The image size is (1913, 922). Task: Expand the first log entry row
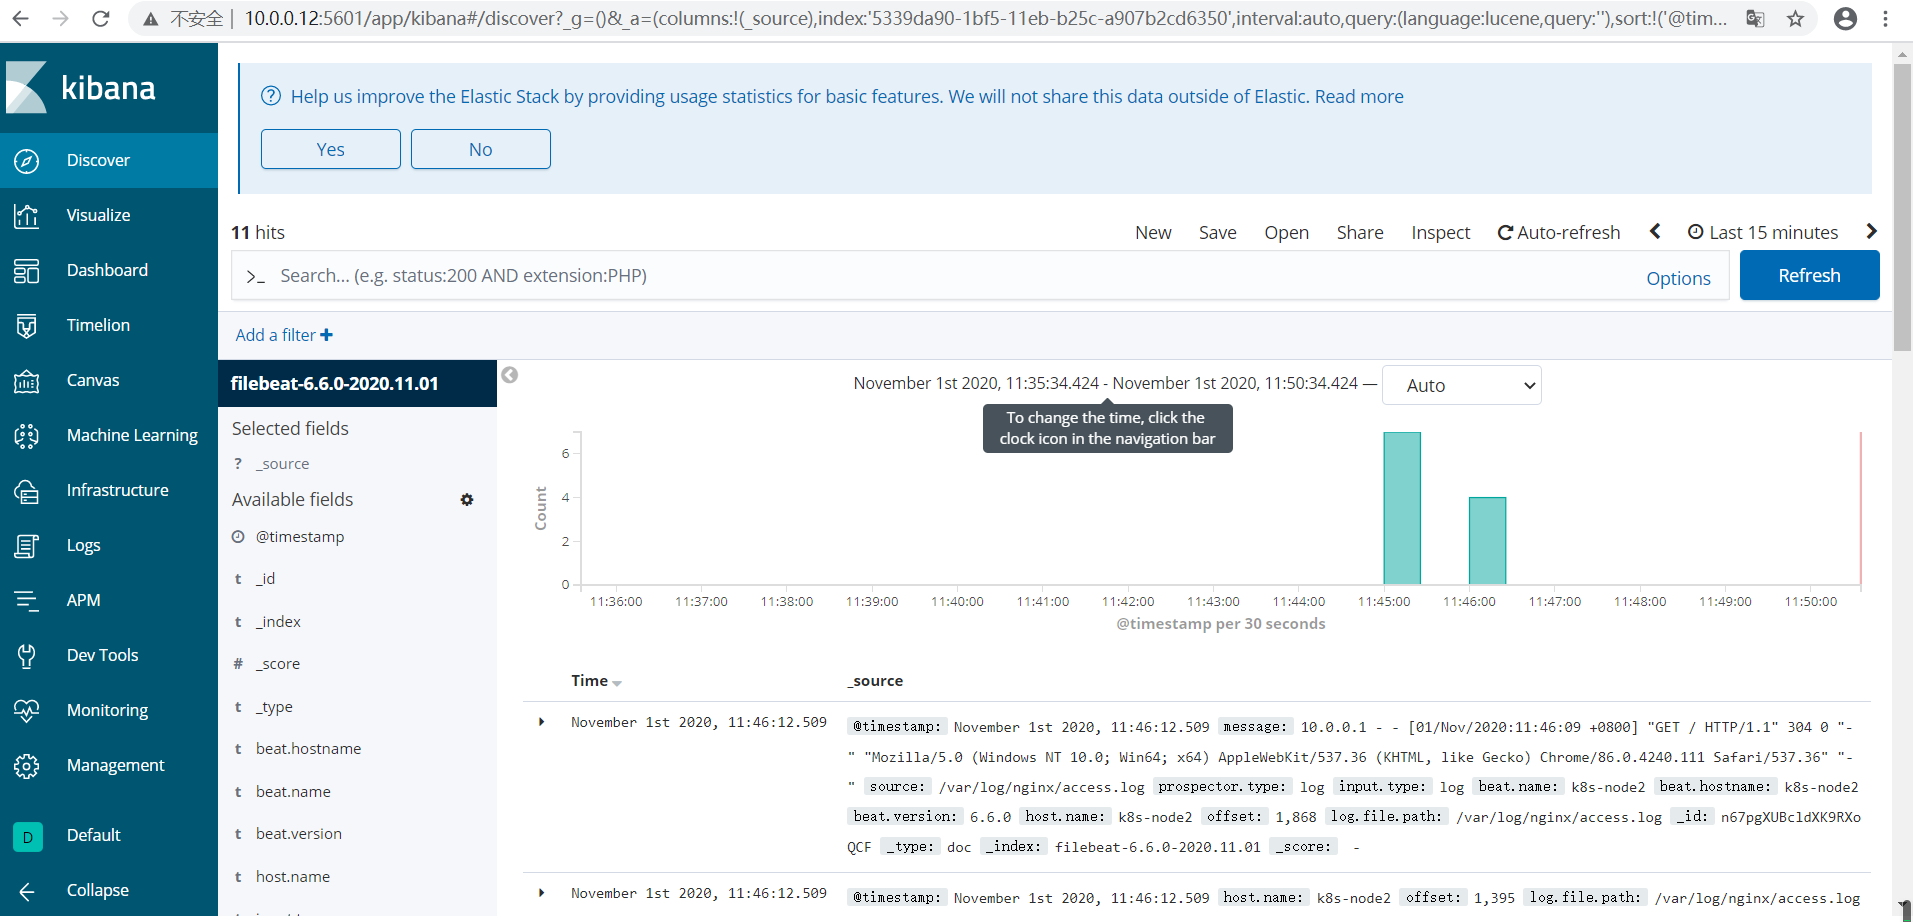542,722
